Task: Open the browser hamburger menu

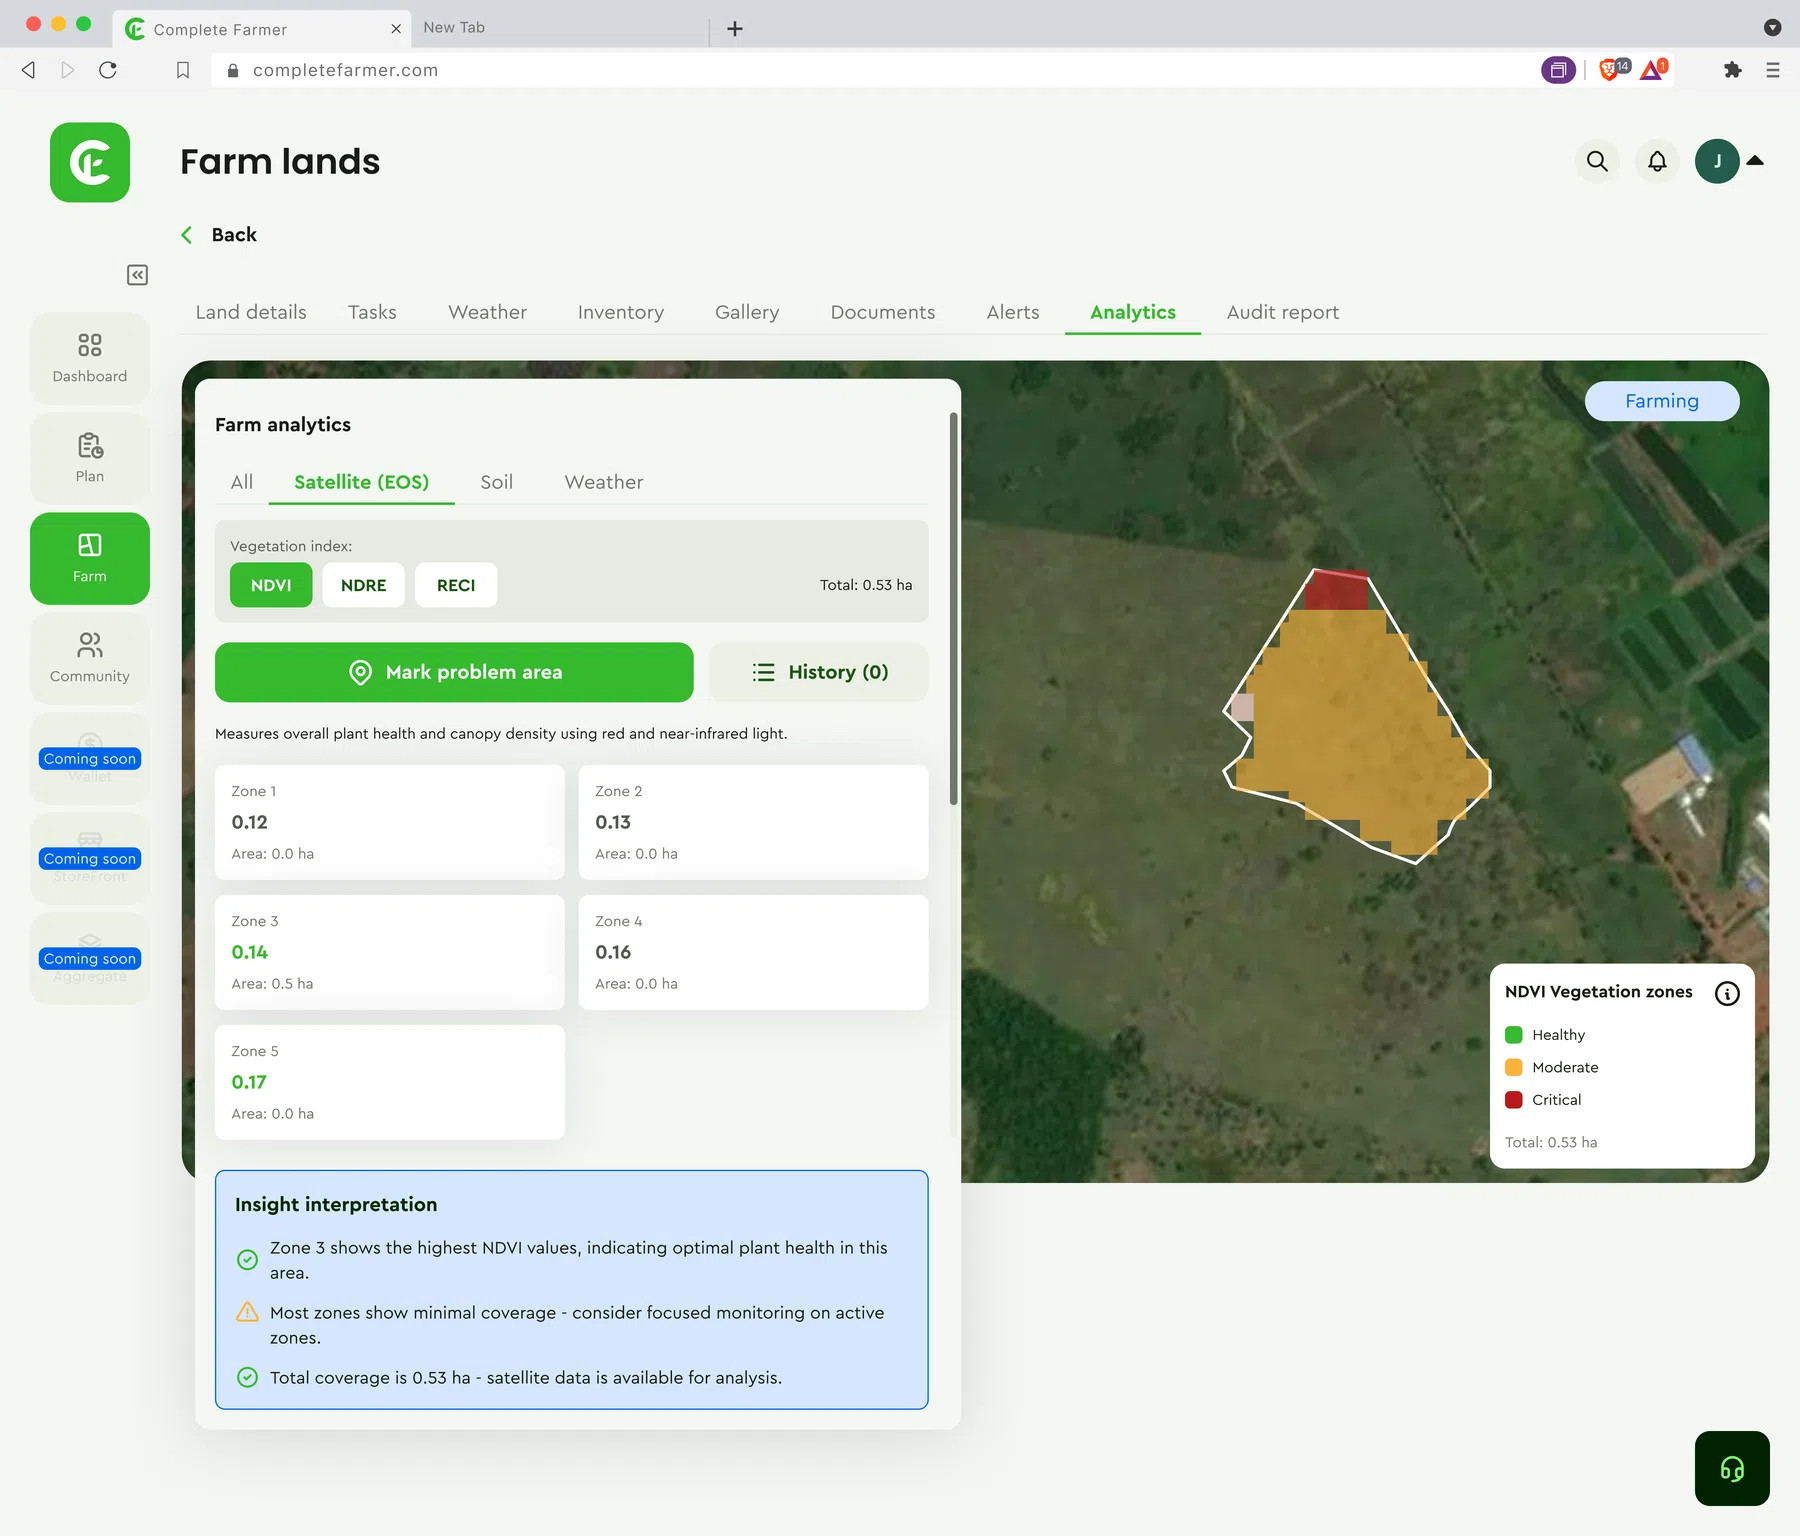Action: 1773,70
